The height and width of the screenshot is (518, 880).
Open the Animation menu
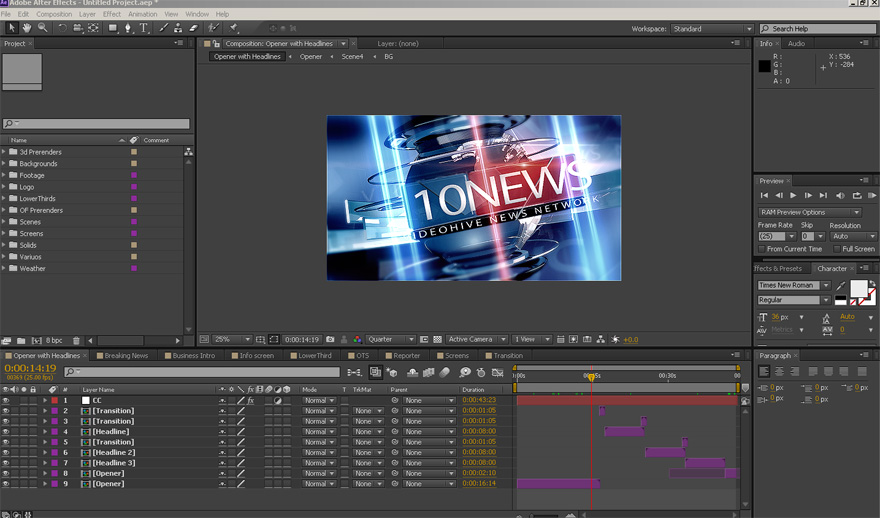[143, 14]
